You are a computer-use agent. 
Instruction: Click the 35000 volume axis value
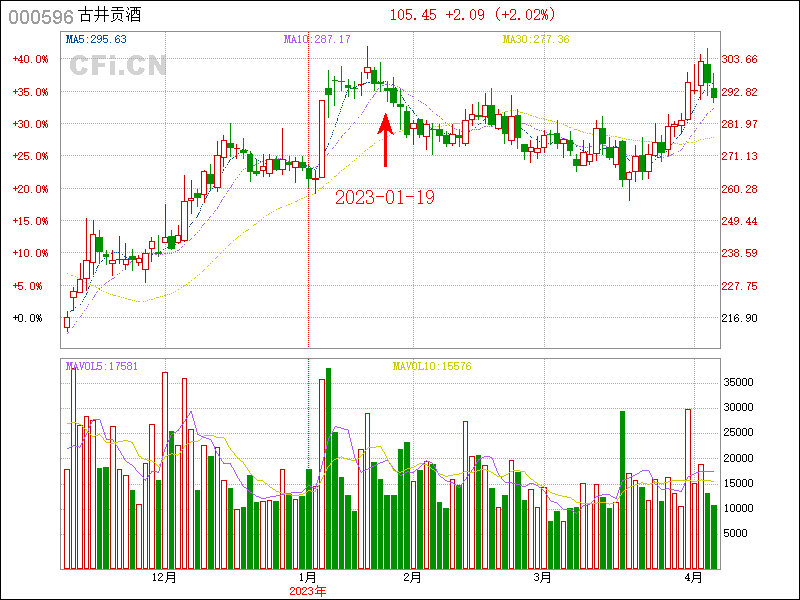739,383
